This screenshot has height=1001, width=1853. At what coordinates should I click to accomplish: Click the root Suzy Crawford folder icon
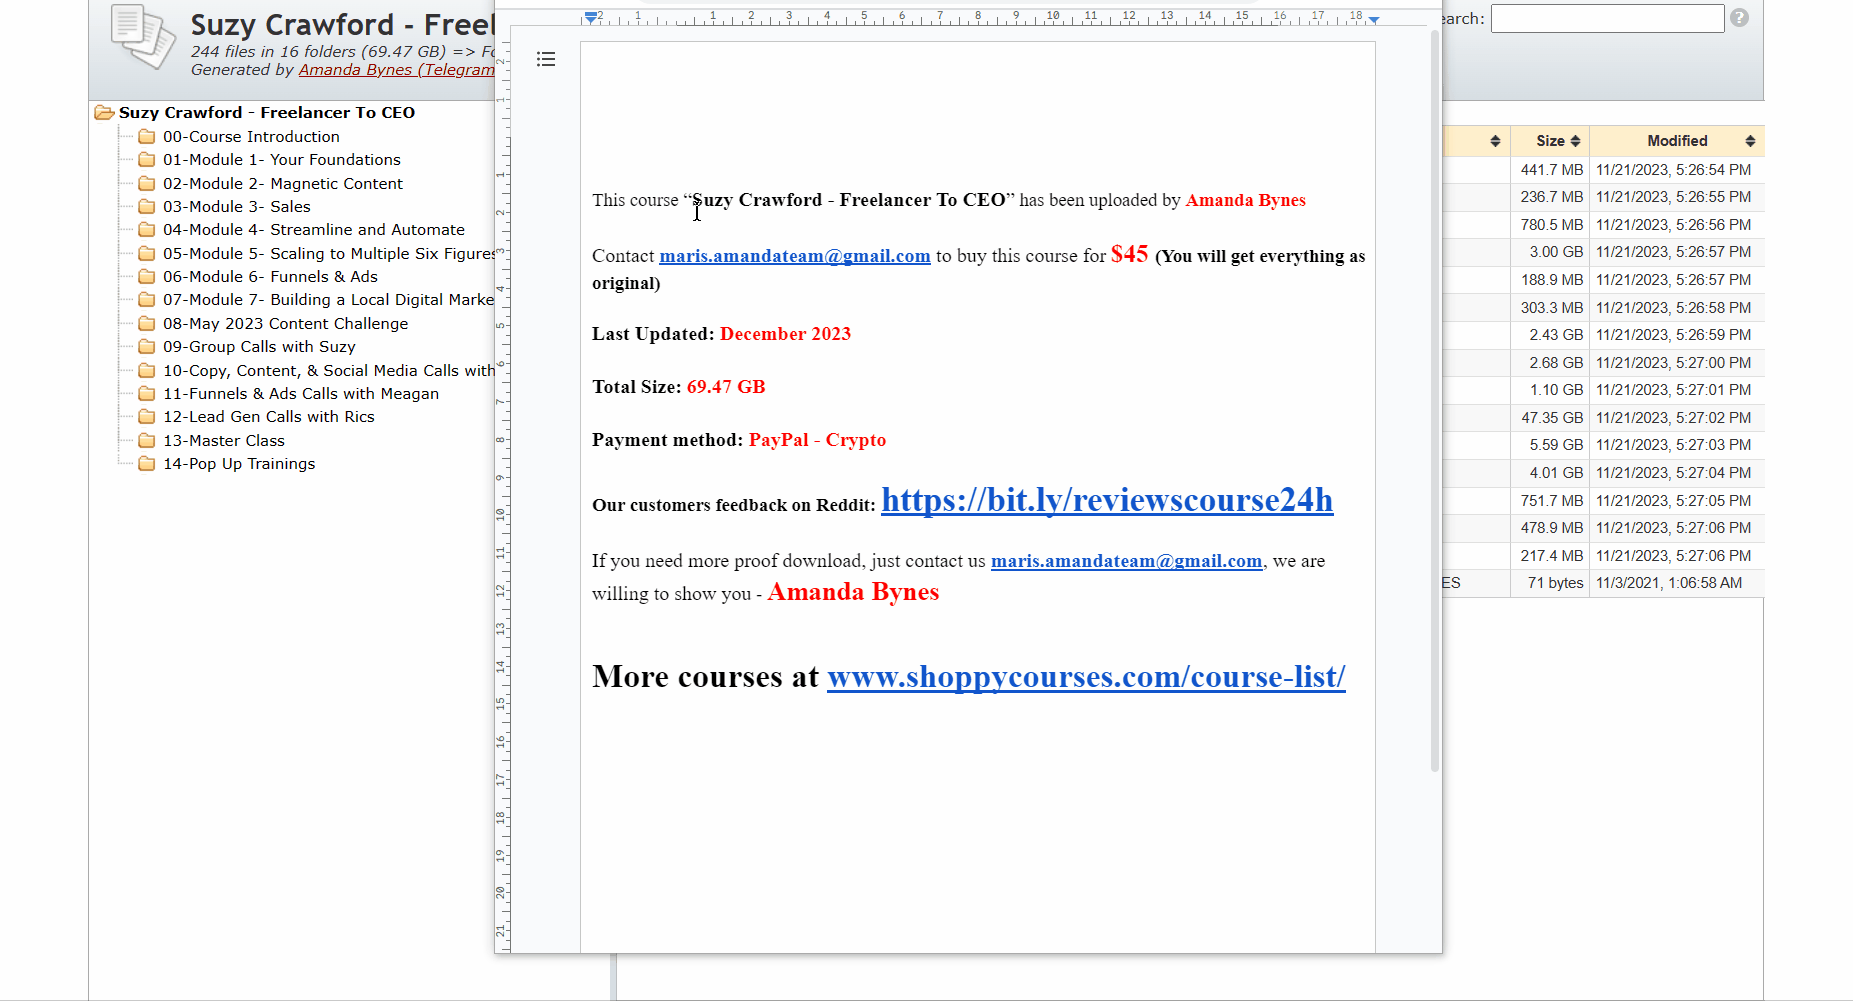point(104,113)
